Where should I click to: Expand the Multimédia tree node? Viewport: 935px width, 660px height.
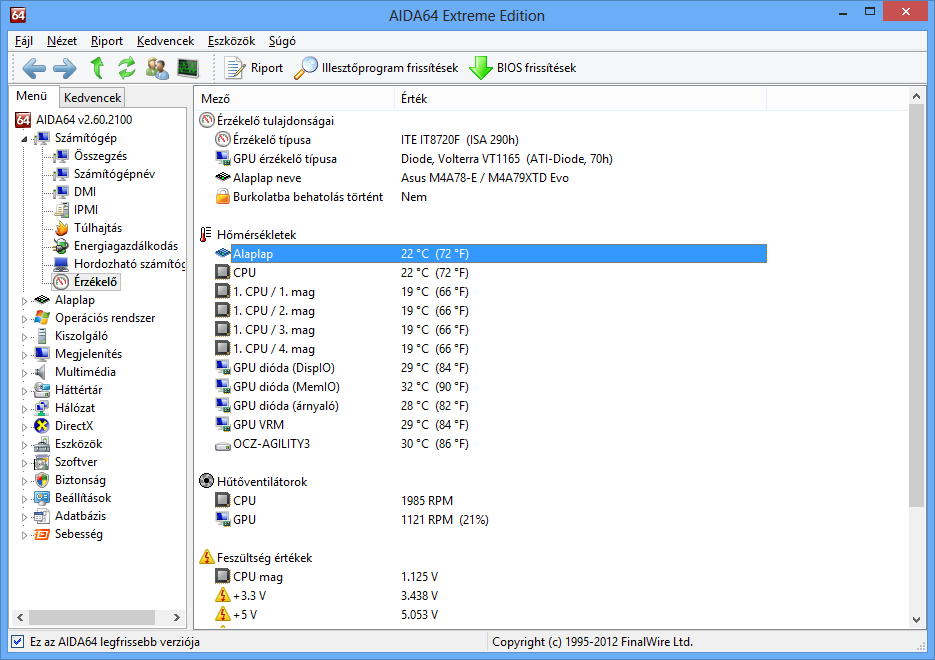pos(24,373)
